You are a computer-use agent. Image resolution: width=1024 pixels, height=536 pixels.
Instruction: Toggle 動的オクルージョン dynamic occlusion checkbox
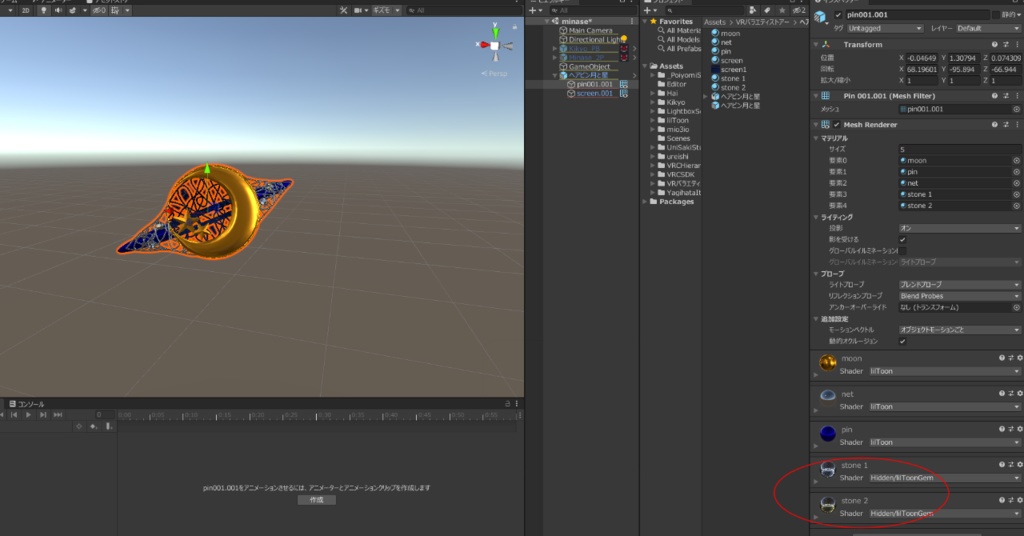coord(903,341)
